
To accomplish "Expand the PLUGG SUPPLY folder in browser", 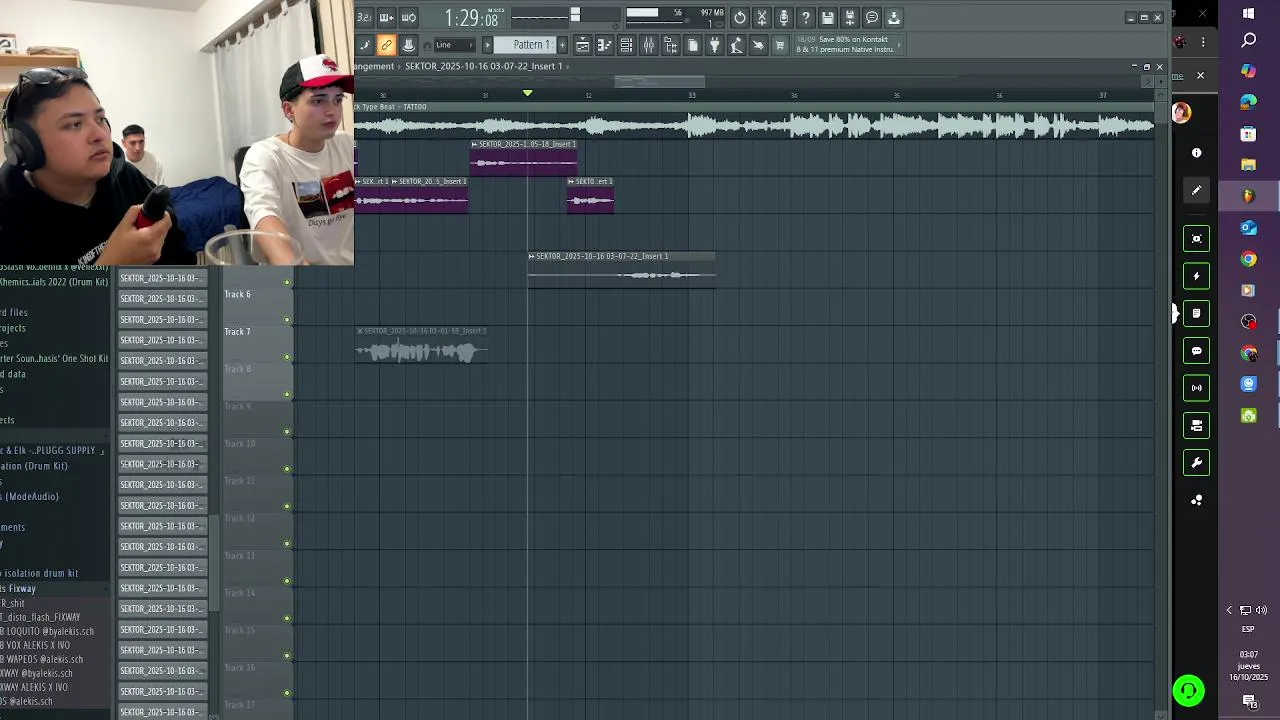I will point(50,451).
